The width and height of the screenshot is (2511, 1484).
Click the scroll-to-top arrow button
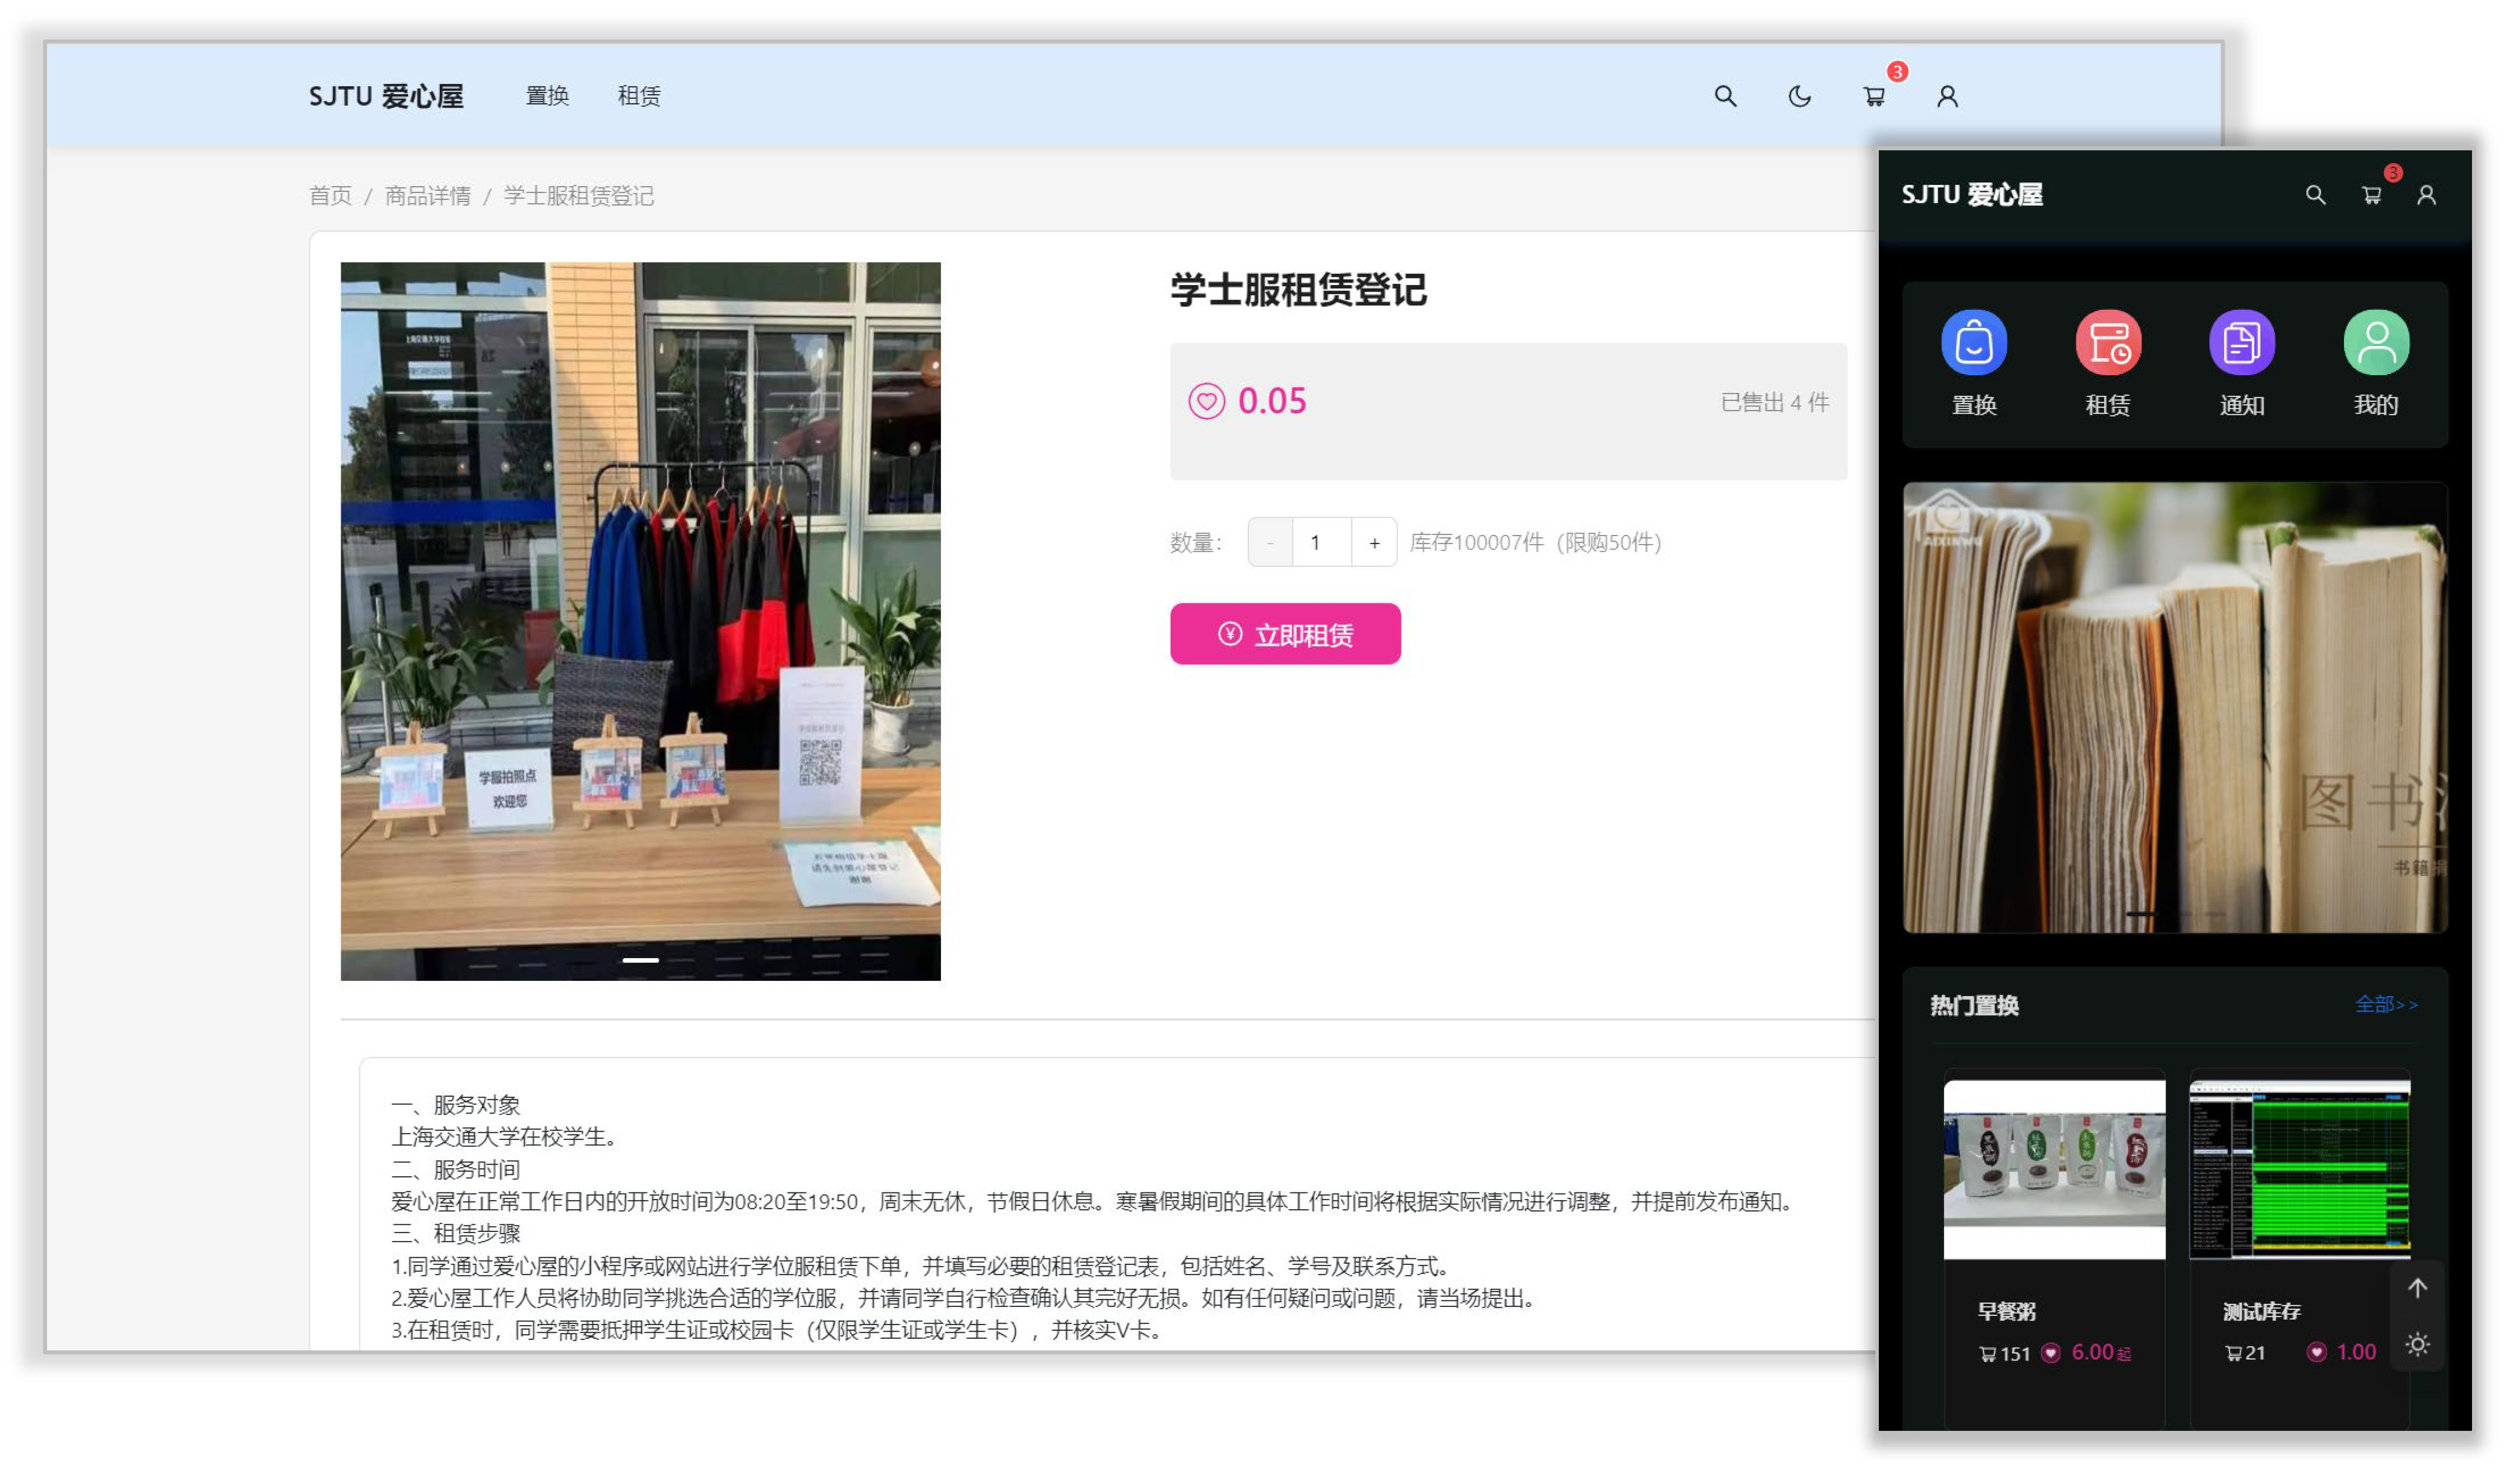[x=2417, y=1288]
